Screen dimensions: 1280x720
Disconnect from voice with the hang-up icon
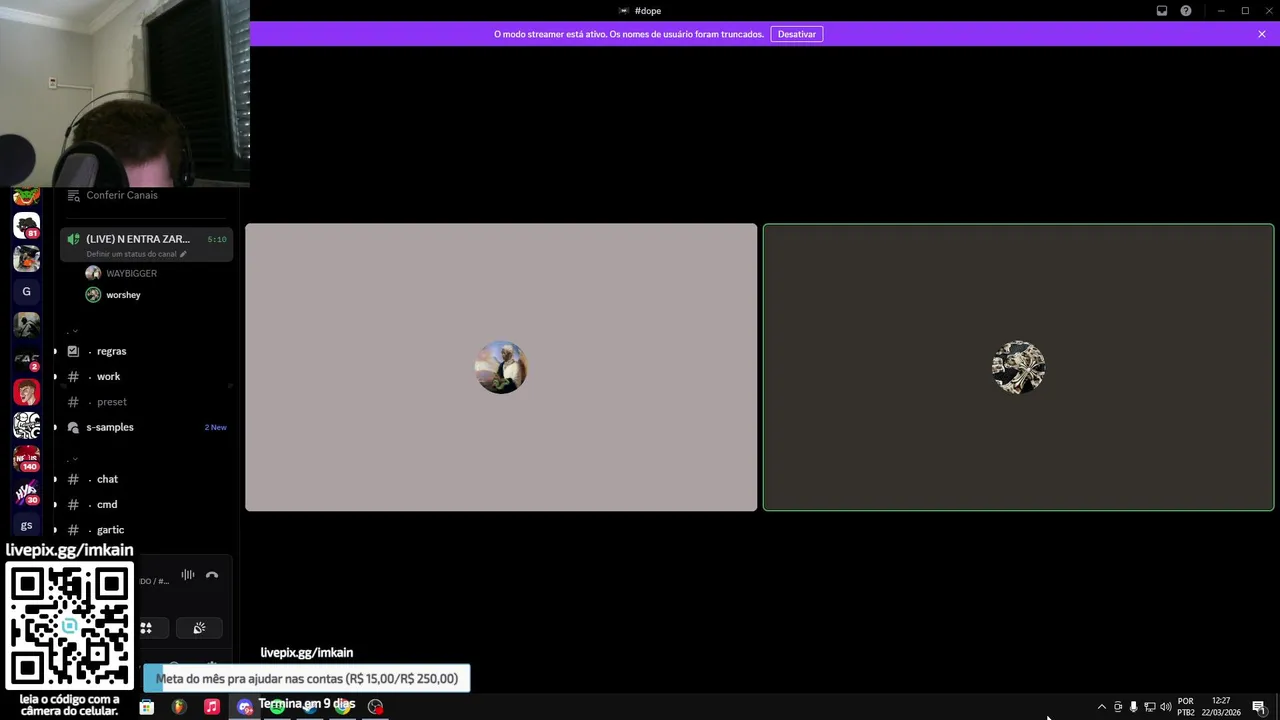click(212, 575)
